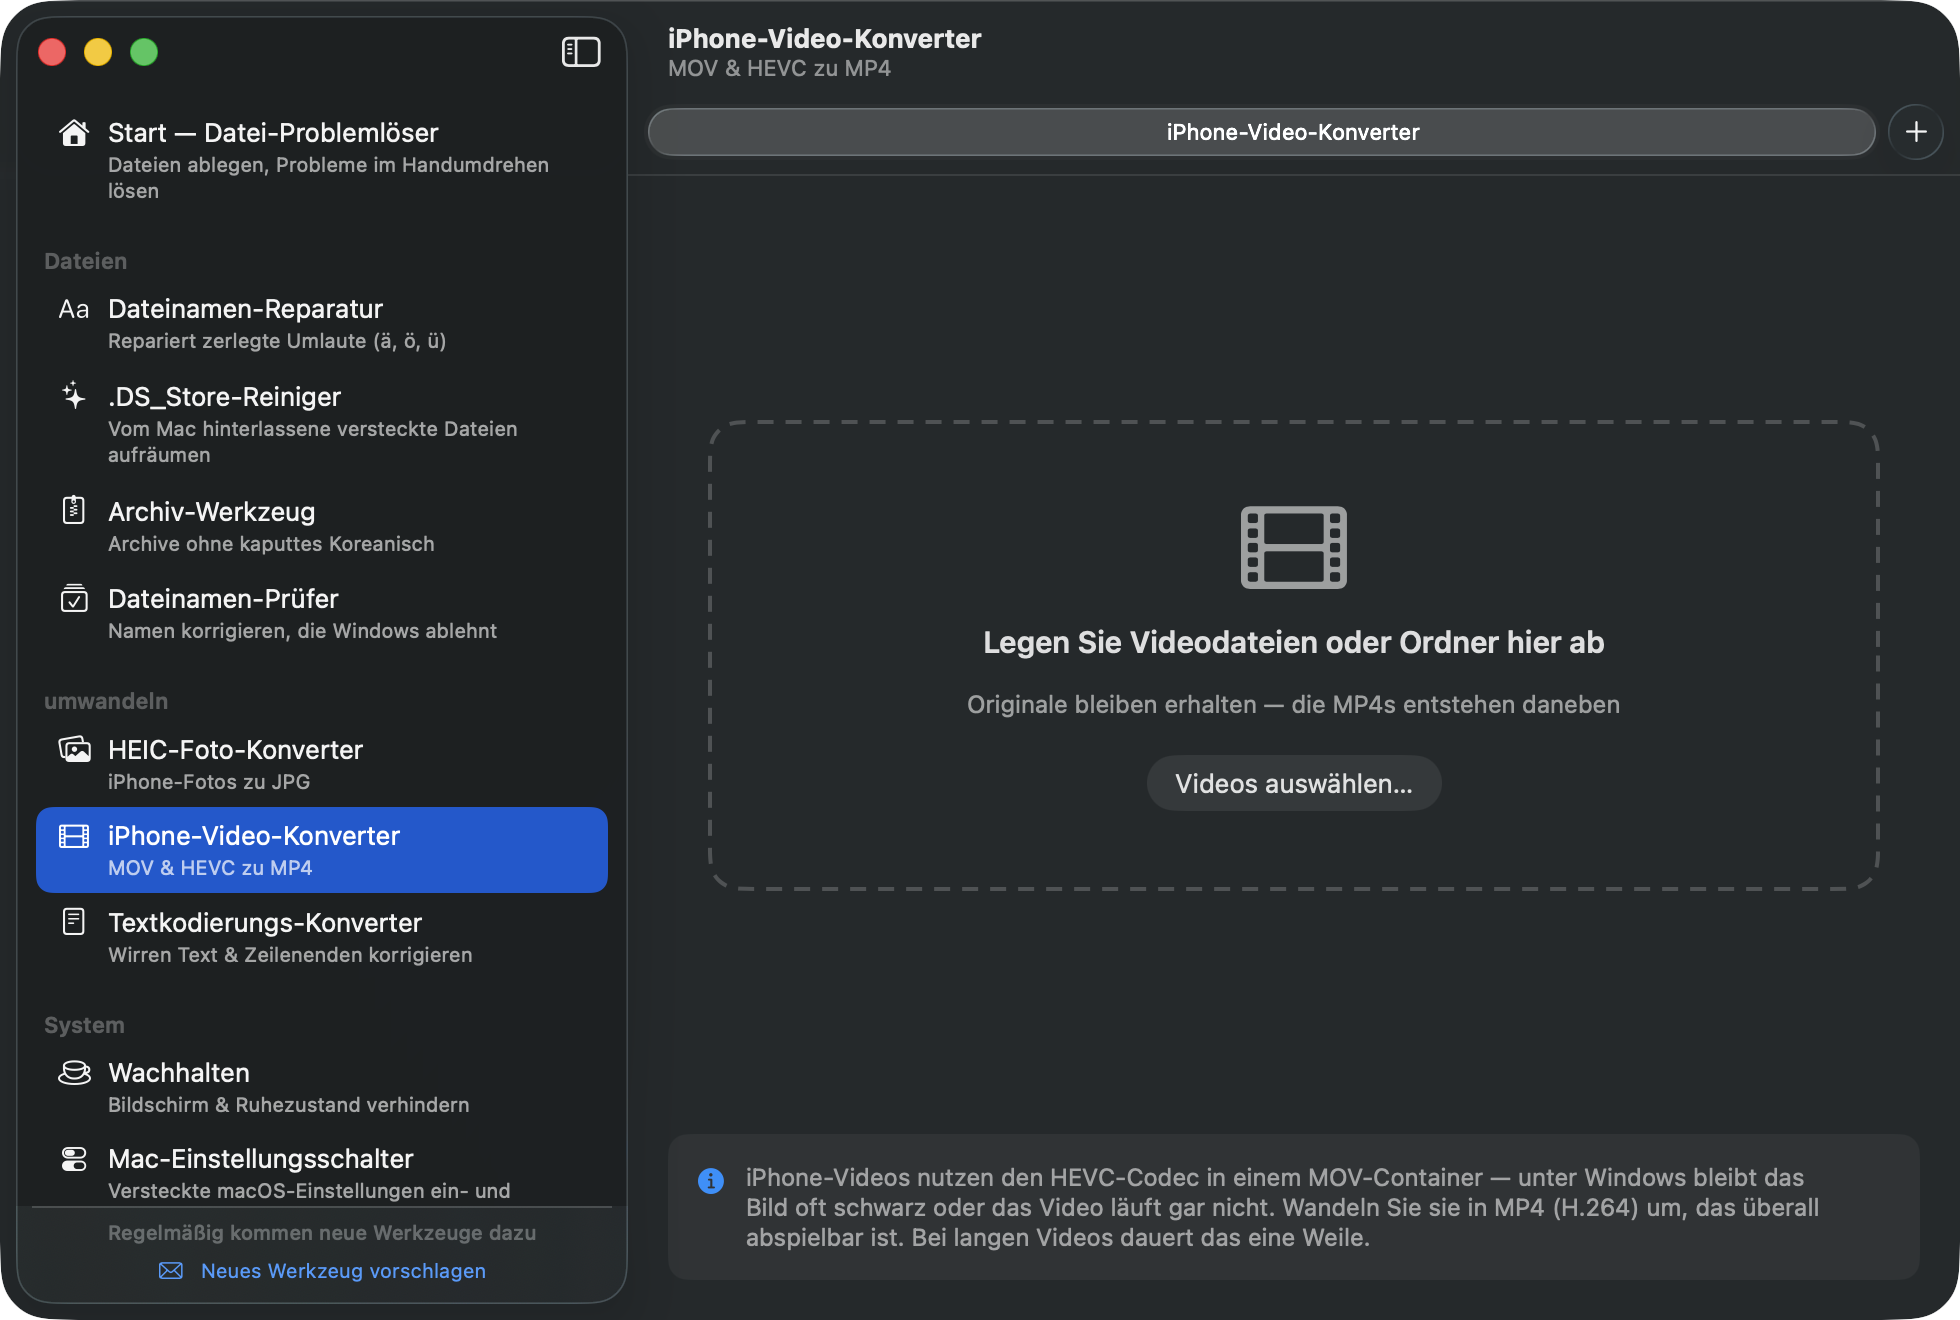Click the HEVC-Codec info paragraph
This screenshot has height=1320, width=1960.
tap(1282, 1207)
